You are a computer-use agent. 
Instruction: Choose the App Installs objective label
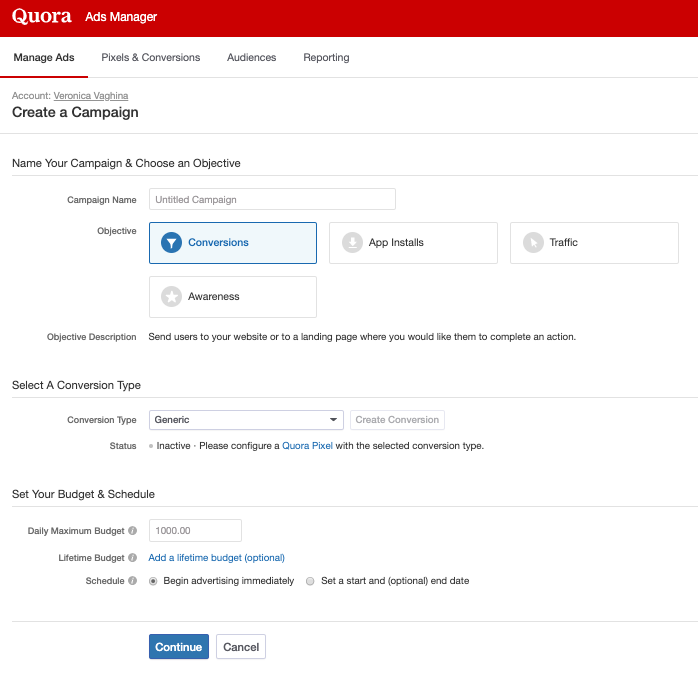[396, 243]
